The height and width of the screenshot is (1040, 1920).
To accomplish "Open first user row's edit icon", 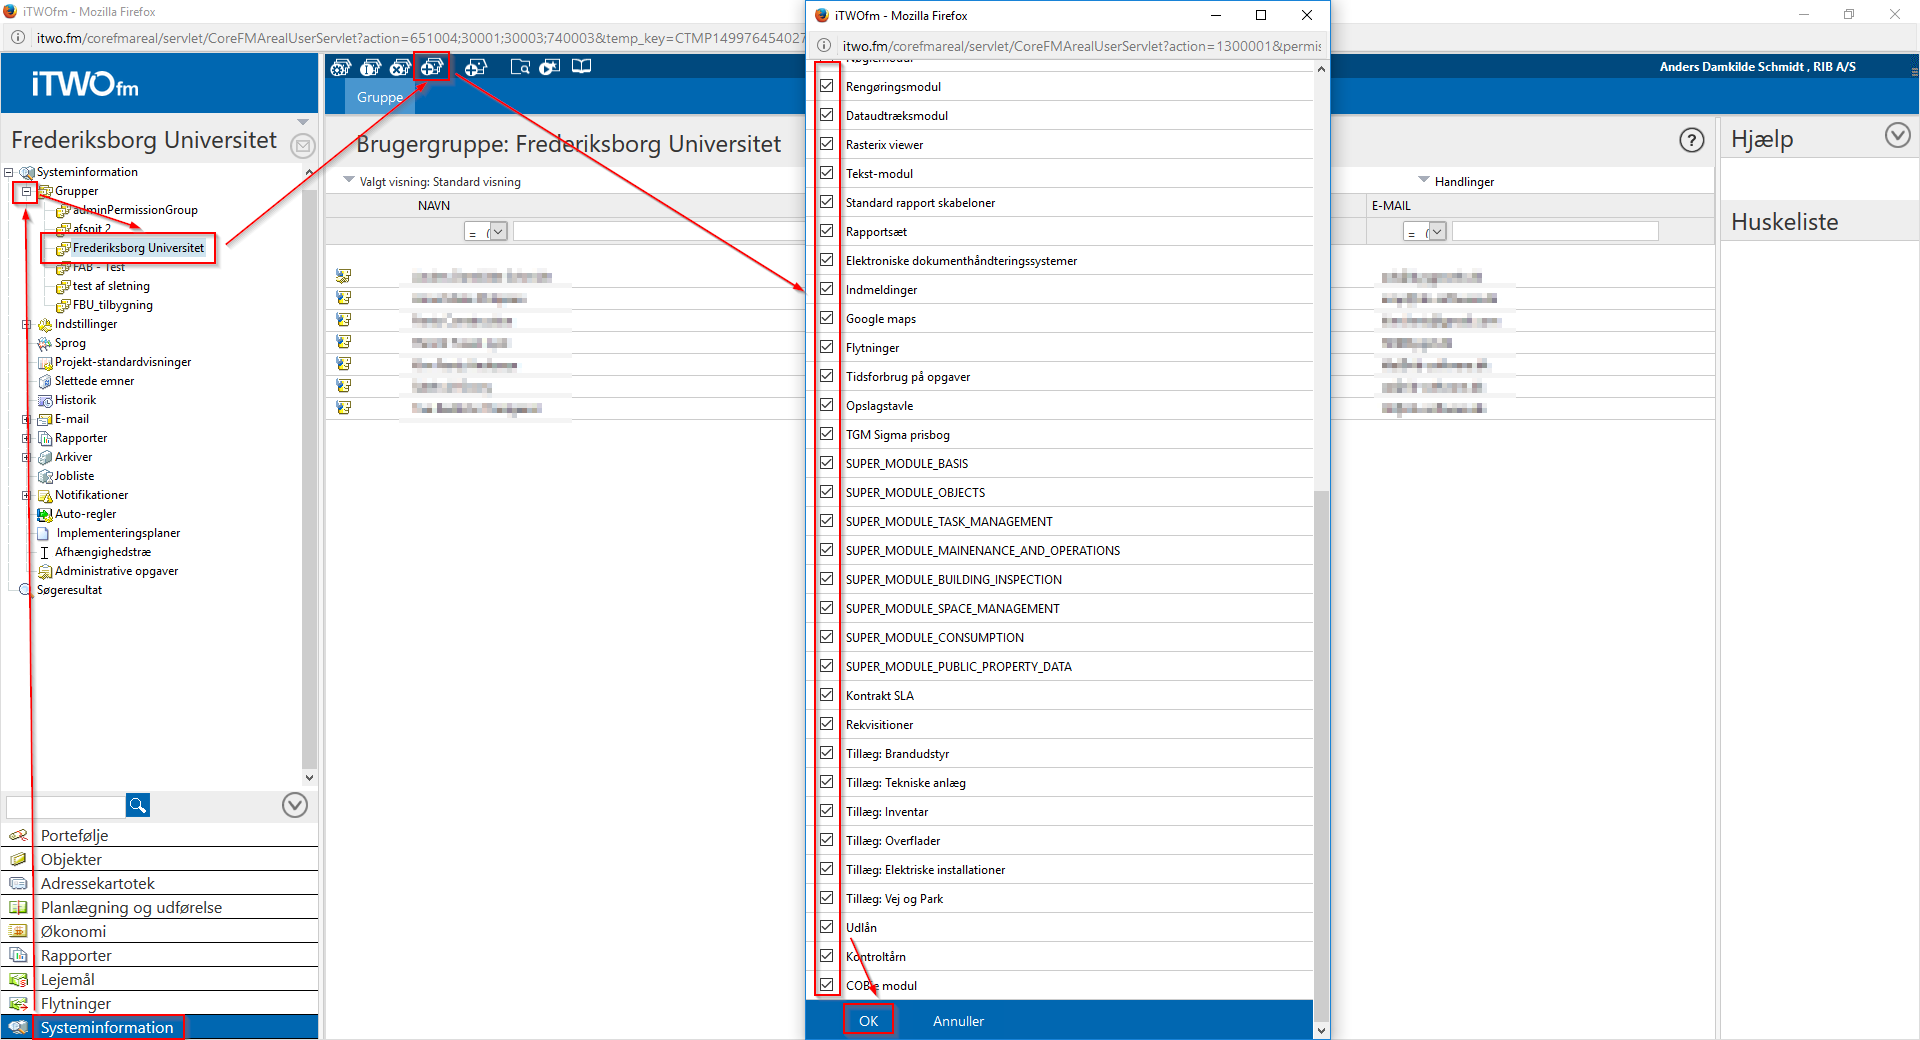I will pyautogui.click(x=344, y=276).
